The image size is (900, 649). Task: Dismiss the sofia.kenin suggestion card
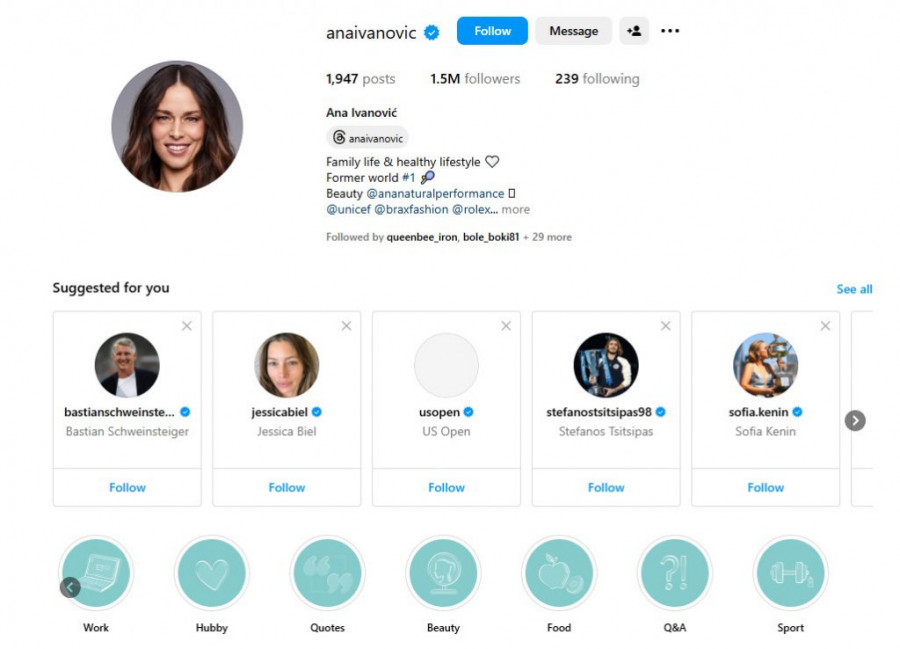(x=825, y=326)
